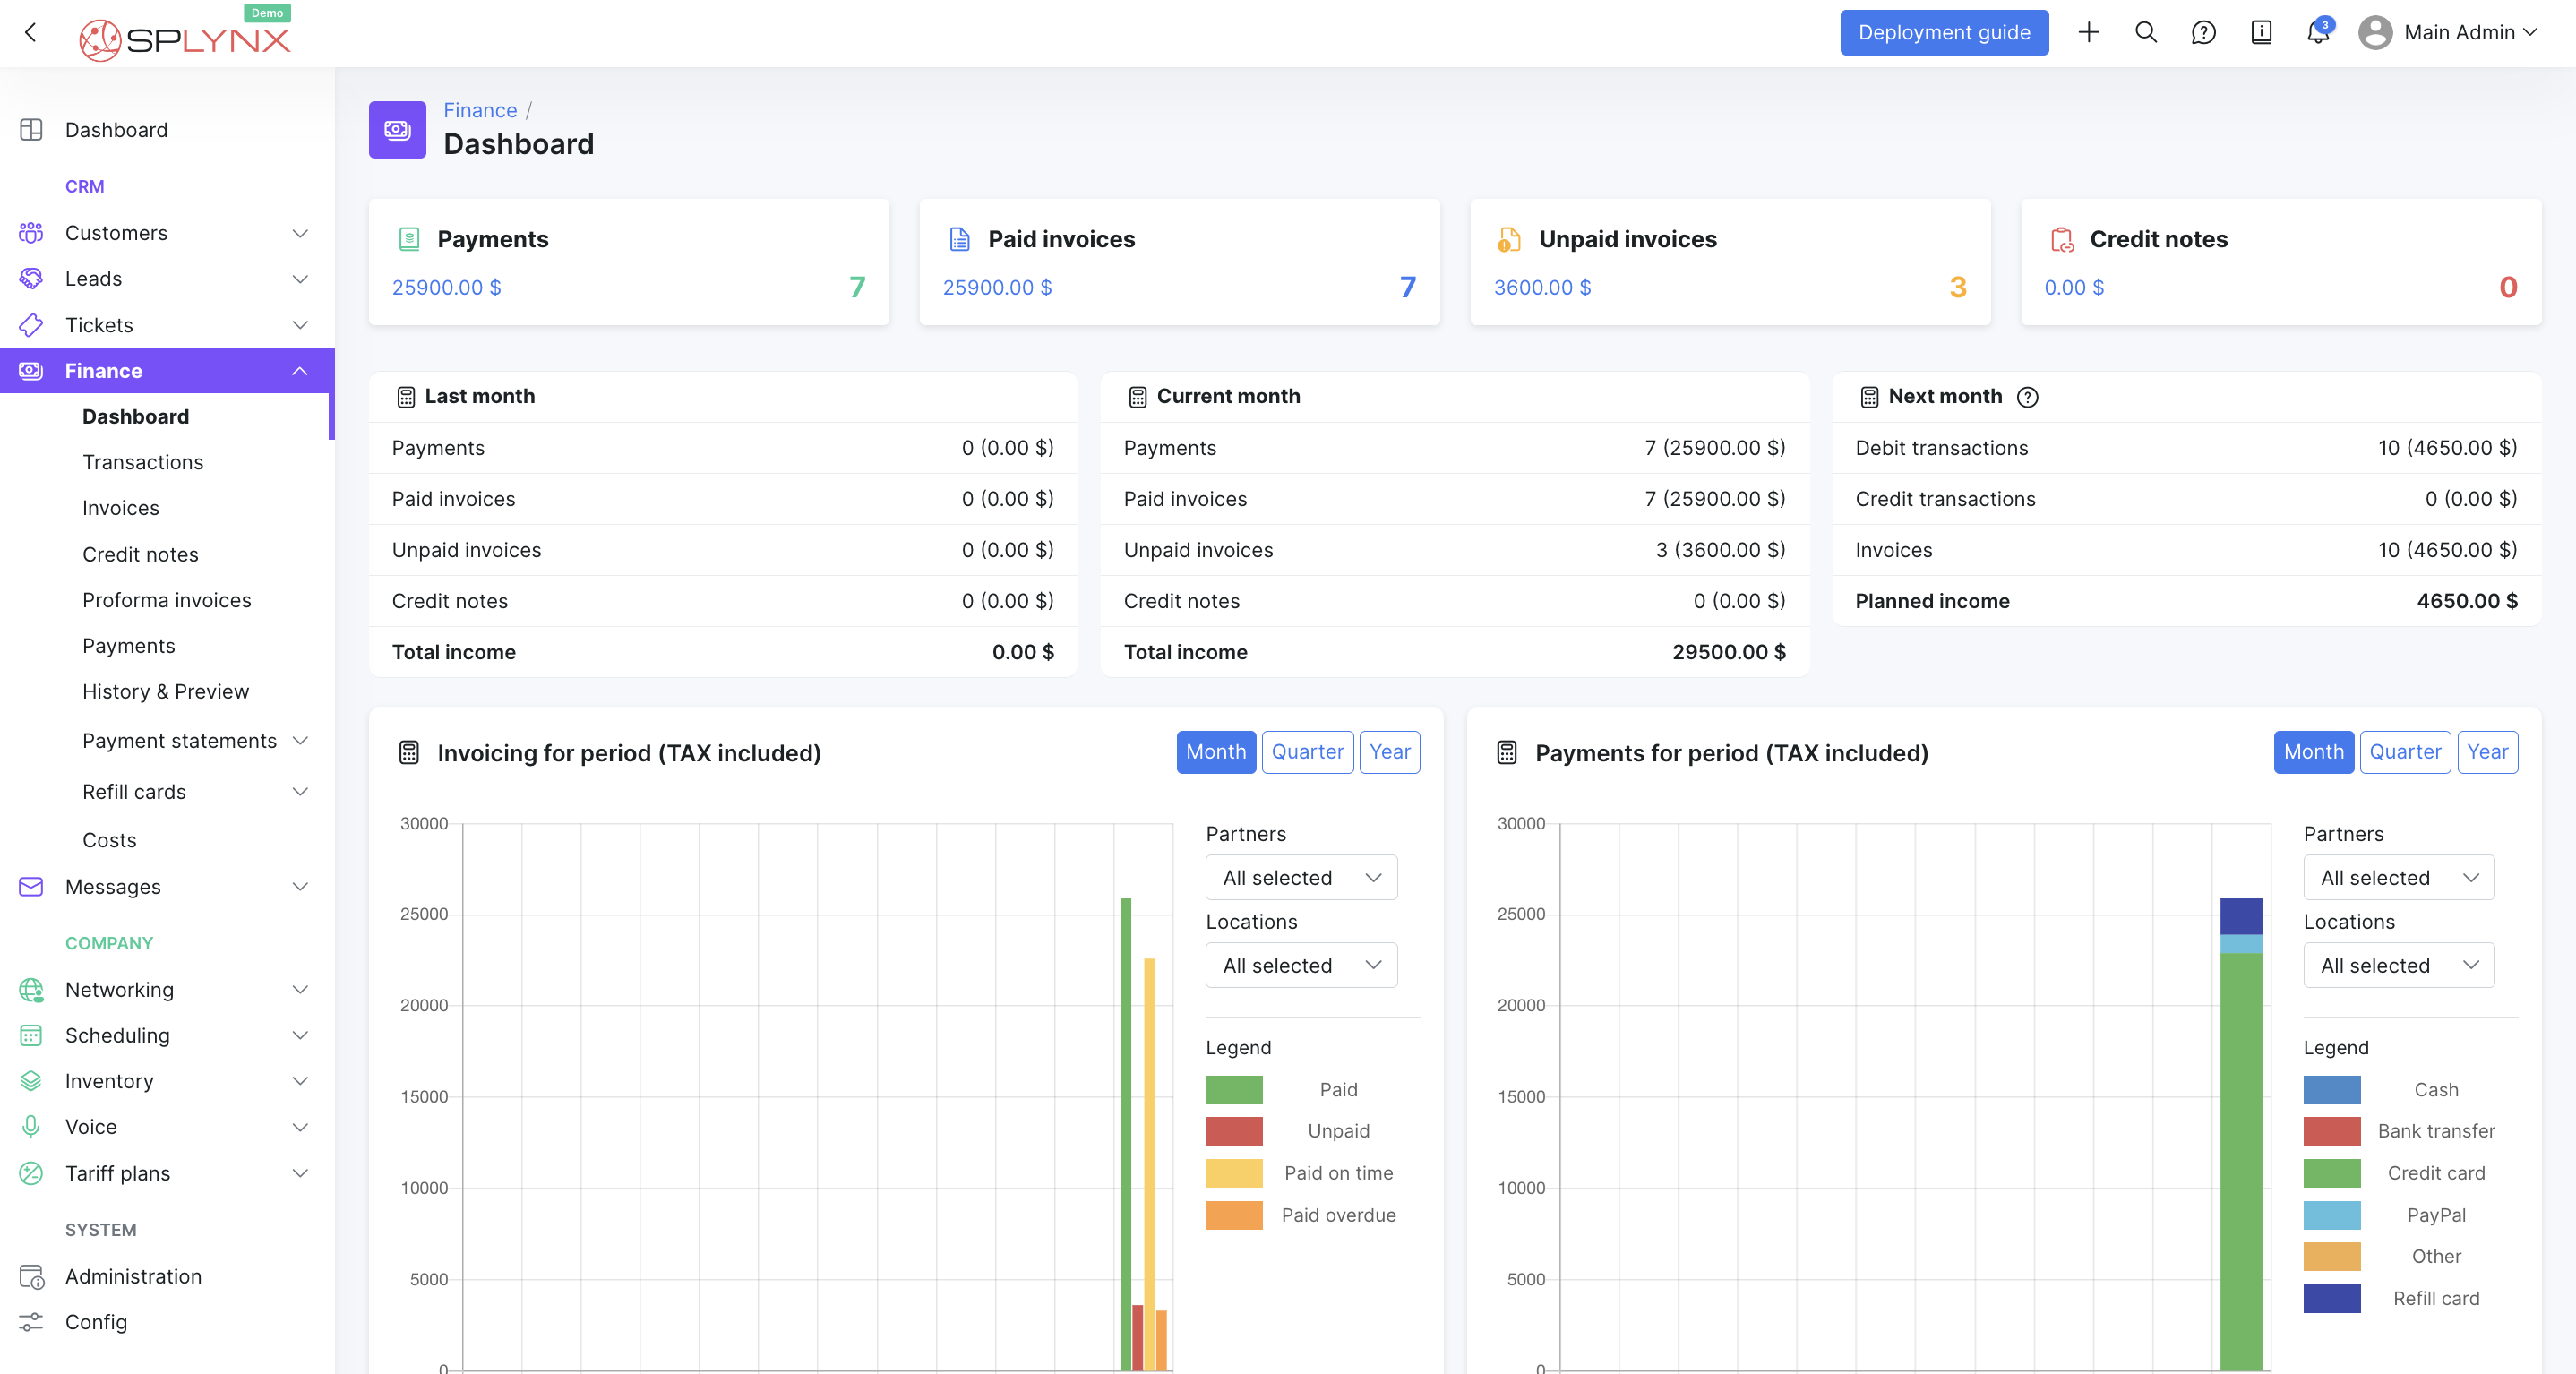
Task: Select the Customers sidebar icon
Action: [x=31, y=232]
